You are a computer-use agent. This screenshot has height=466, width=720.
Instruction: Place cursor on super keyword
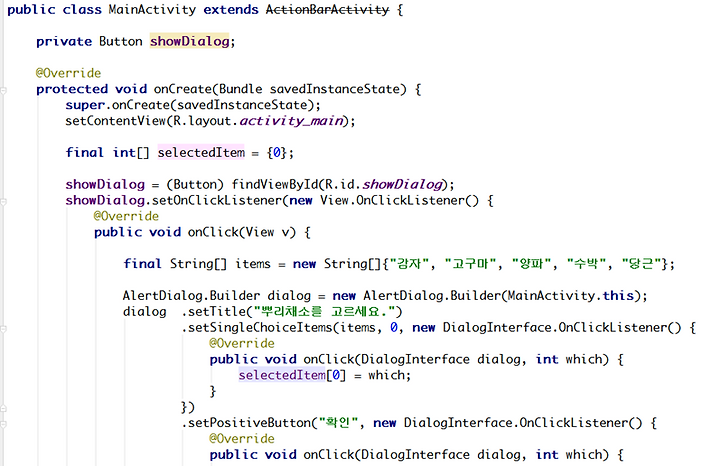tap(85, 105)
